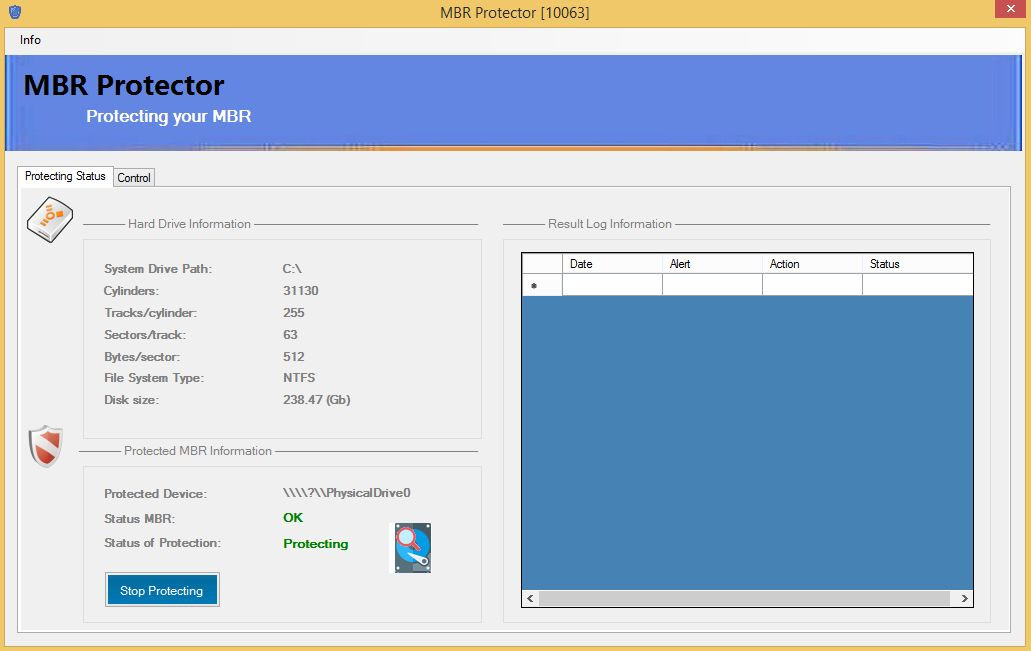Open the Info menu
Viewport: 1031px width, 651px height.
click(x=30, y=40)
